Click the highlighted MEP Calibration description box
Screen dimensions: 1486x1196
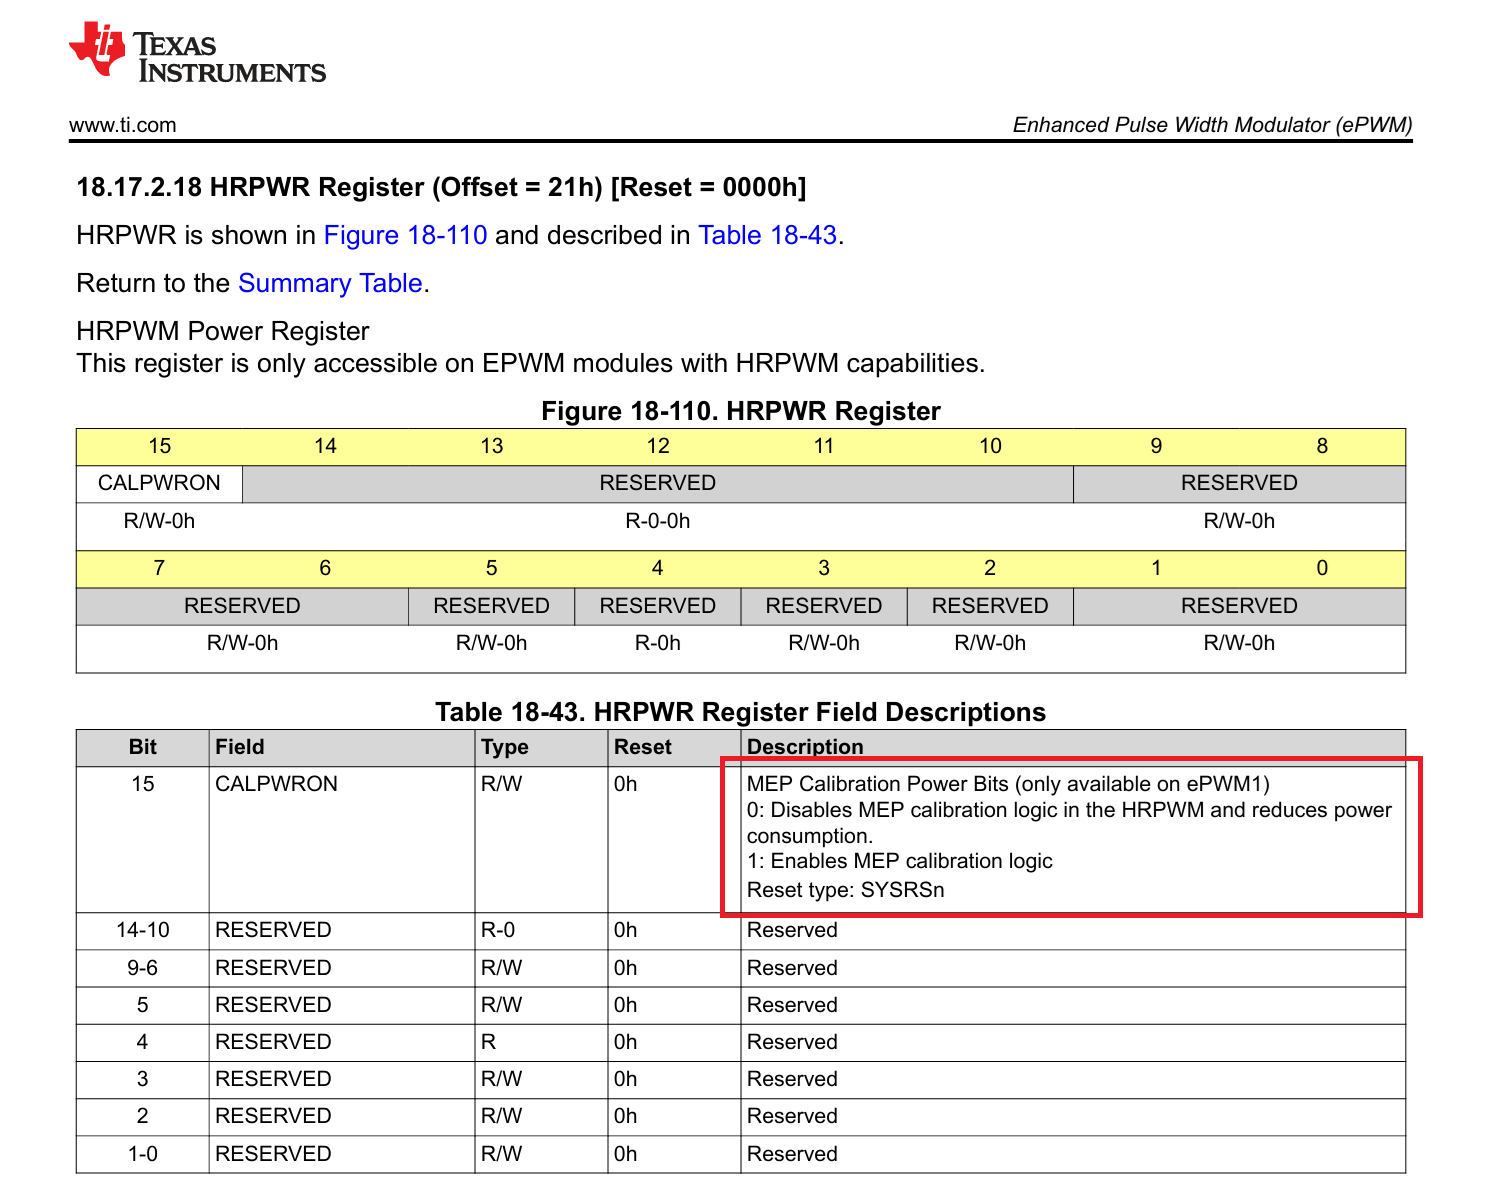click(x=1071, y=837)
